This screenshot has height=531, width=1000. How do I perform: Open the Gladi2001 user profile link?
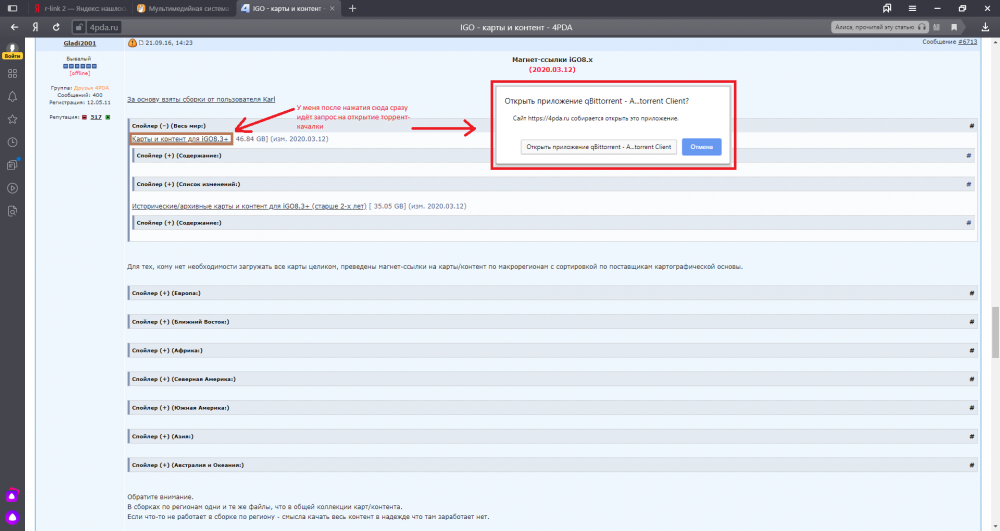(80, 43)
